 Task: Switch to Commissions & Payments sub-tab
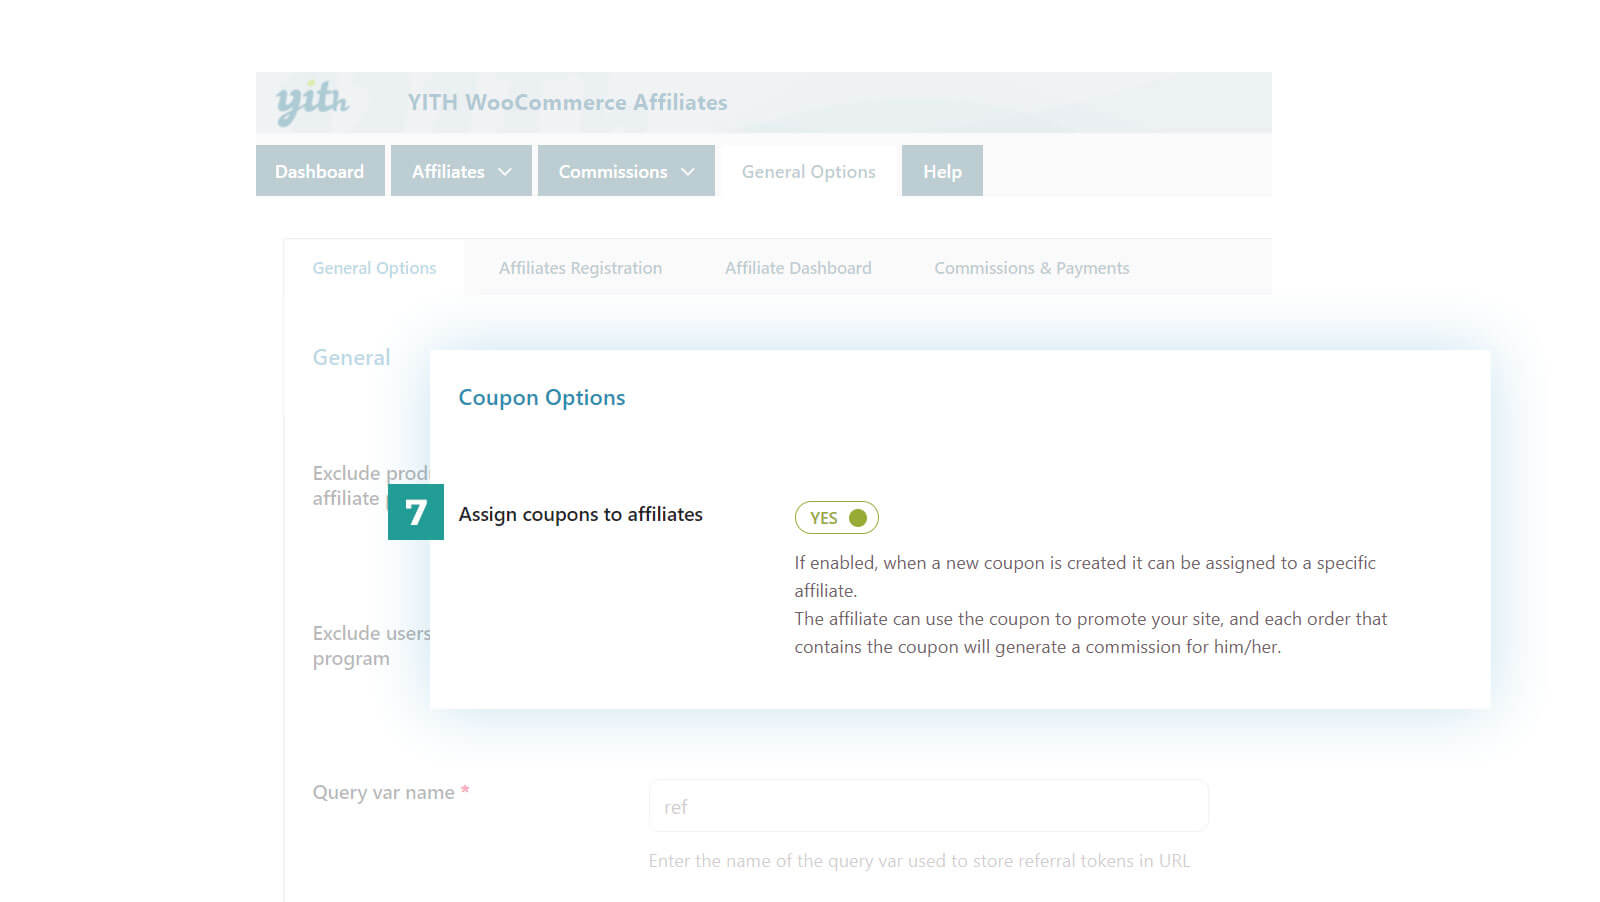coord(1031,268)
